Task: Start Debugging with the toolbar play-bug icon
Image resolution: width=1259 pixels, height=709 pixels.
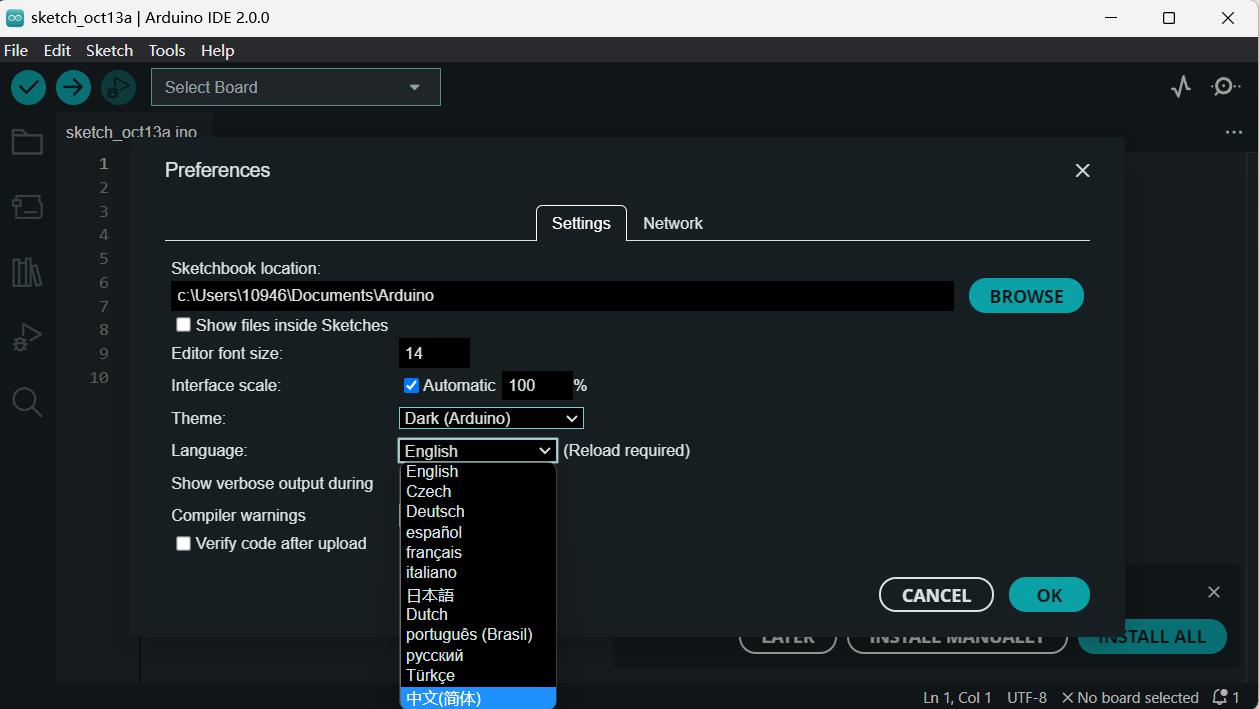Action: pyautogui.click(x=118, y=87)
